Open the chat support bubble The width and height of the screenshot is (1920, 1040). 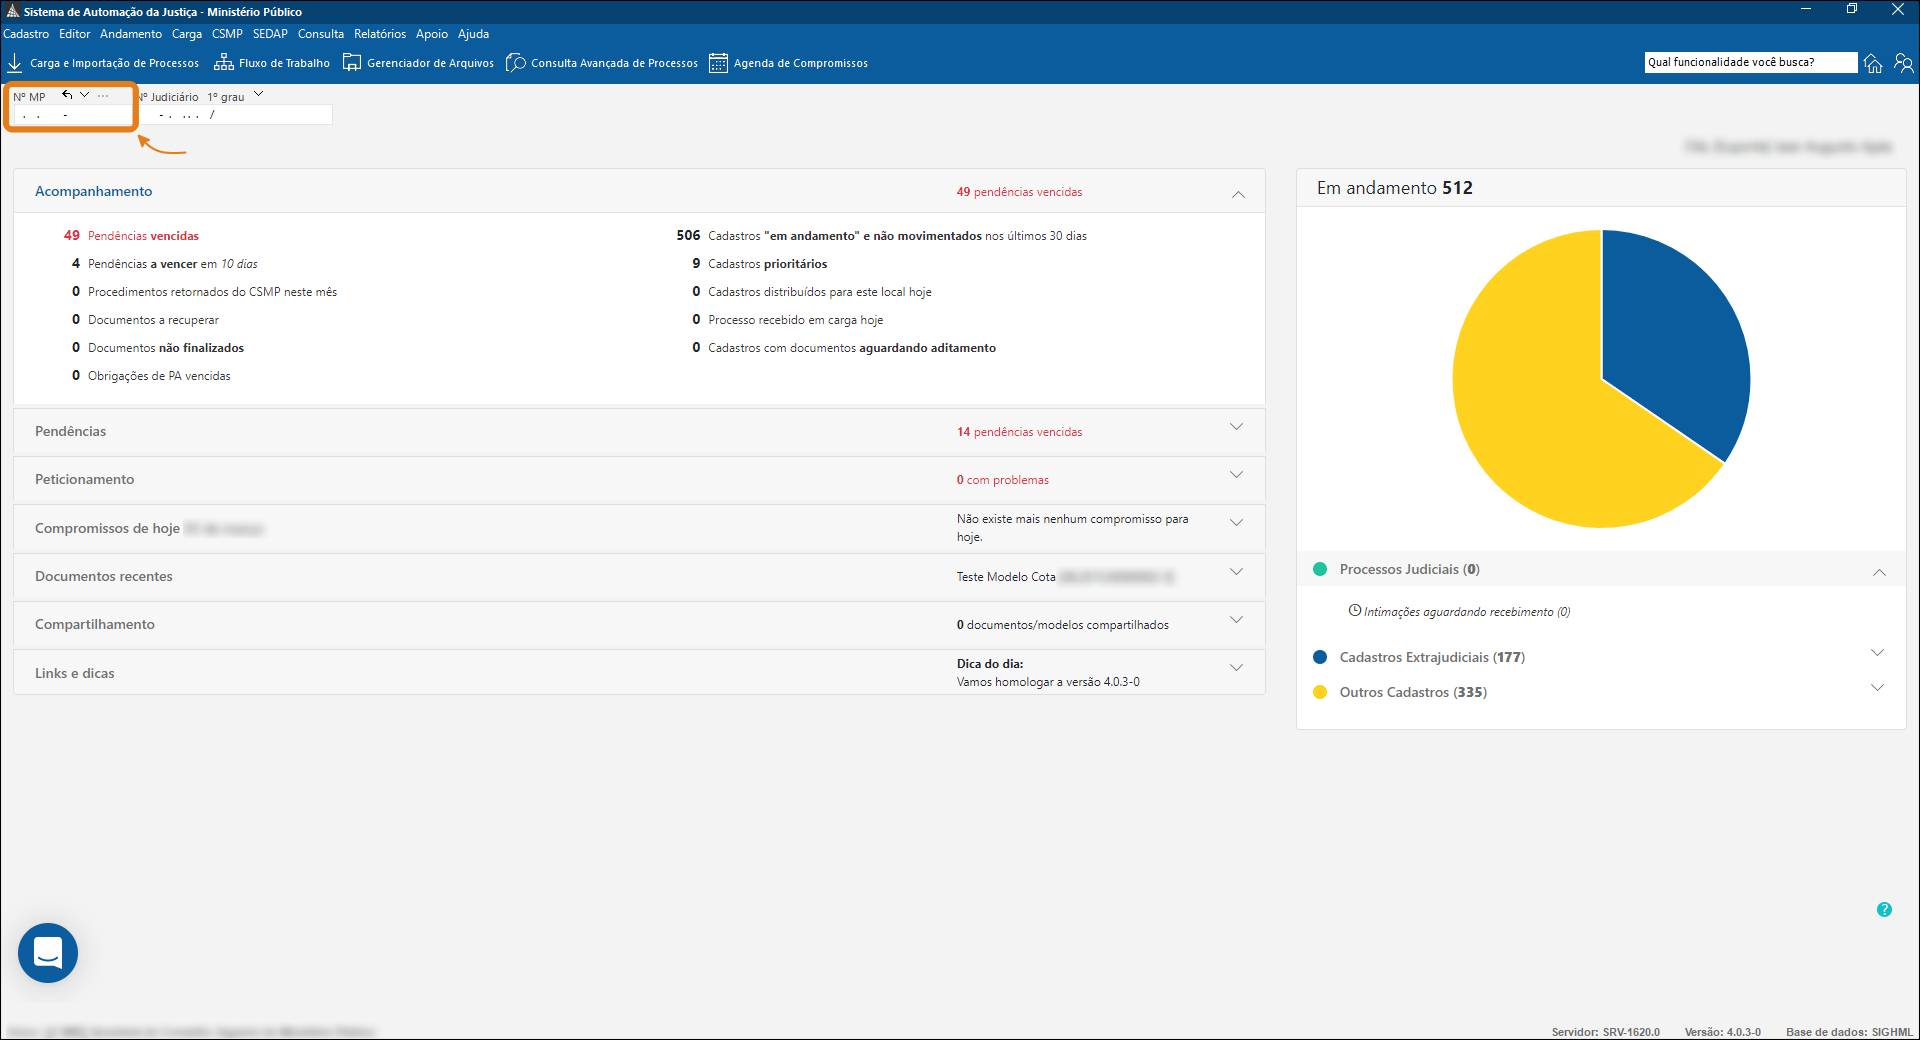coord(48,953)
